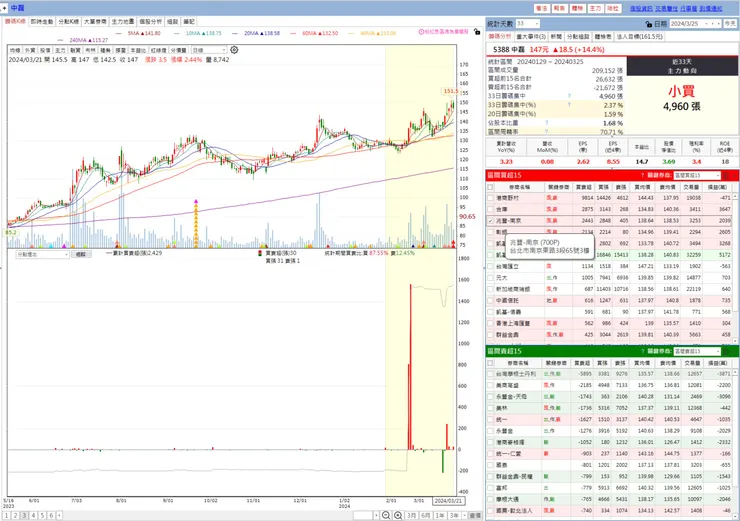Check the 台灣摩根士丹利 row checkbox

click(x=490, y=374)
